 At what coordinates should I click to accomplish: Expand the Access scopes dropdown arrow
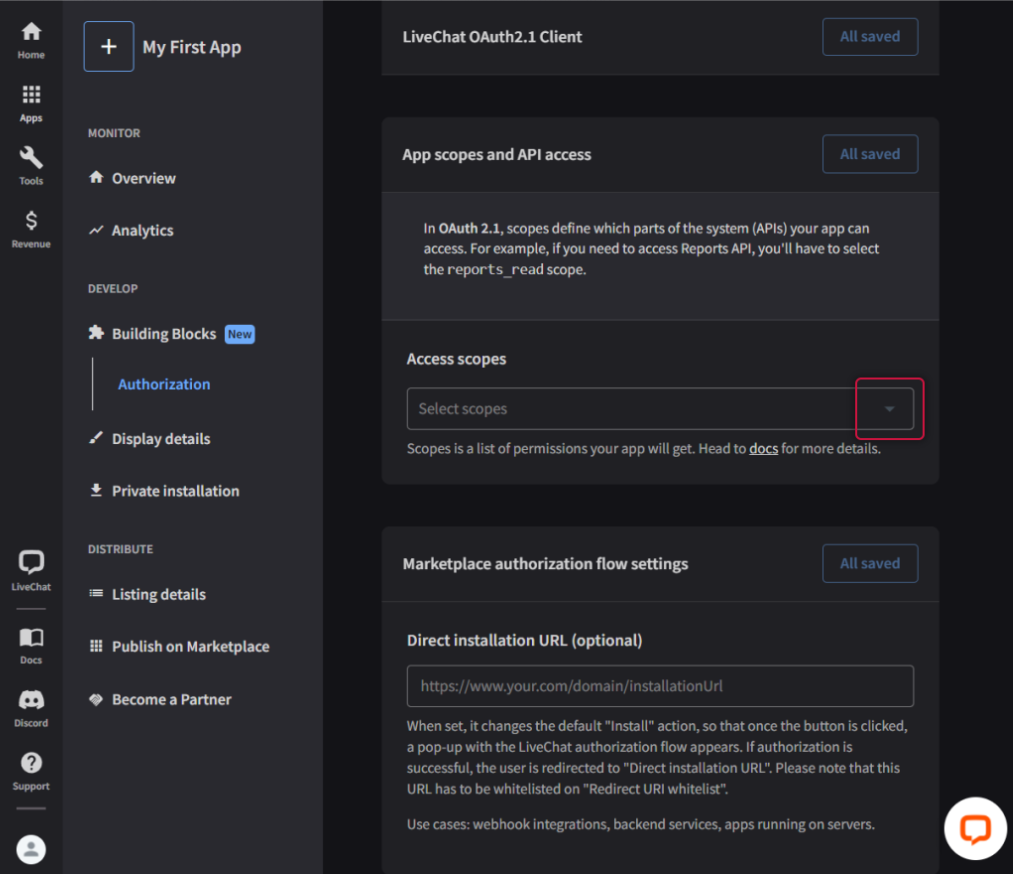889,409
